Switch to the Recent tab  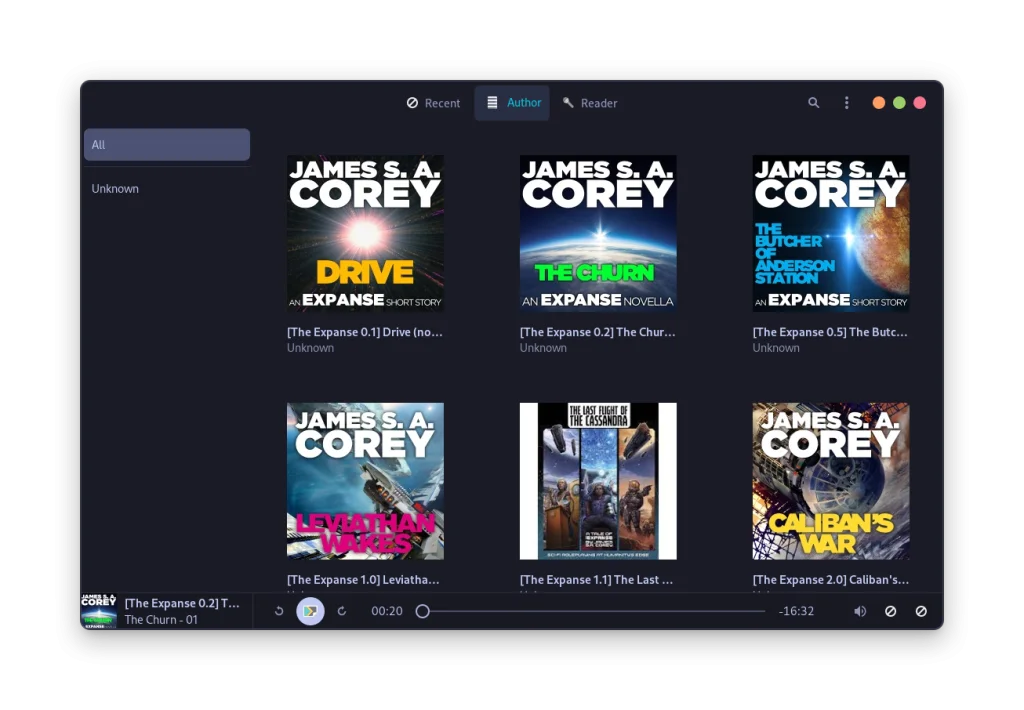click(x=434, y=103)
